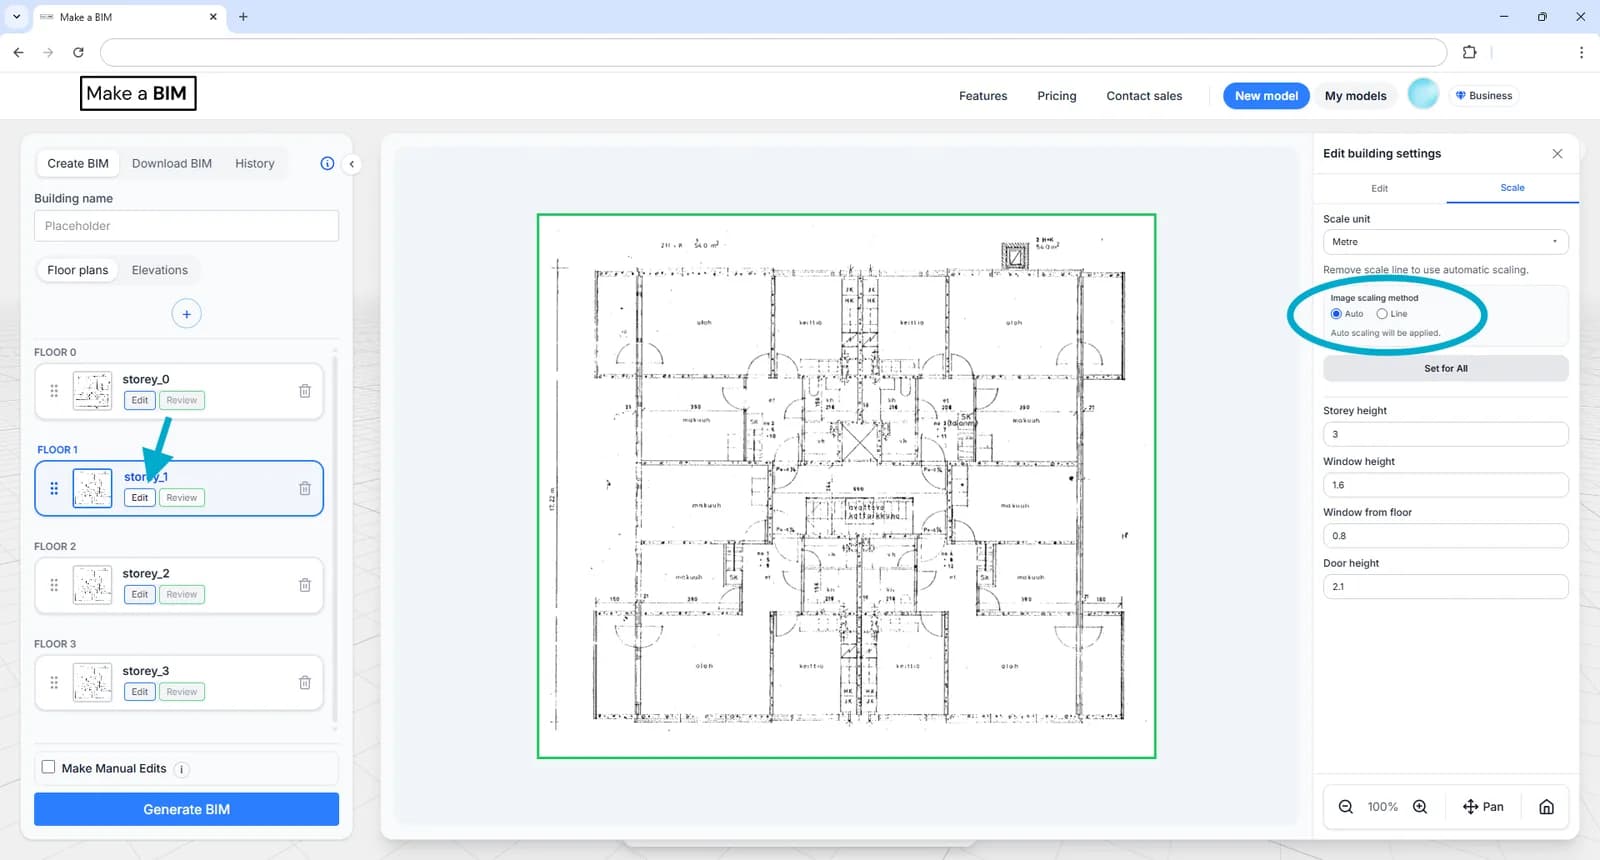Click the drag handle of storey_3
The image size is (1600, 860).
click(x=54, y=682)
